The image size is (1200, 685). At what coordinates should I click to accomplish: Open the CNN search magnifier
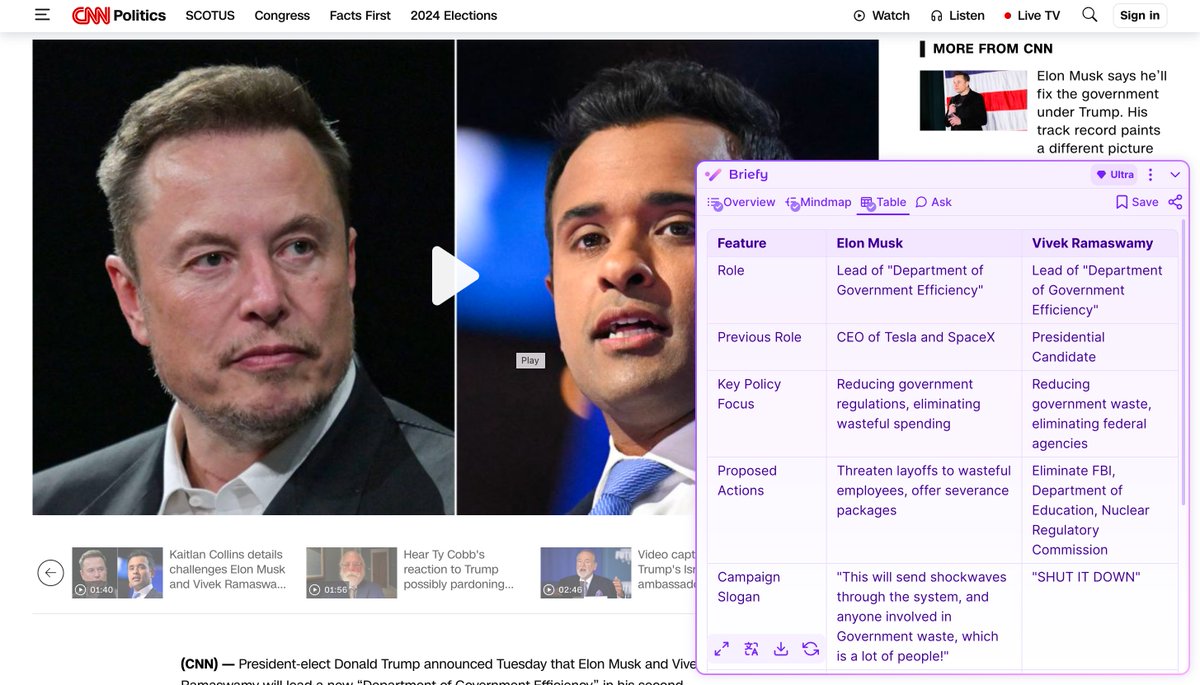tap(1090, 15)
